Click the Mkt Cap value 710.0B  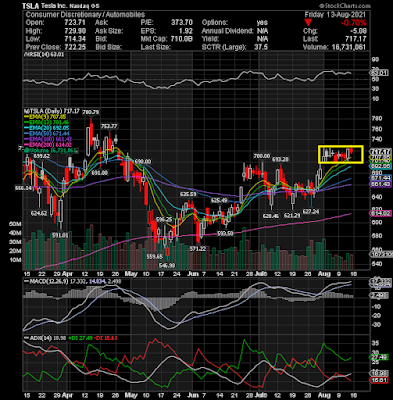pyautogui.click(x=182, y=39)
